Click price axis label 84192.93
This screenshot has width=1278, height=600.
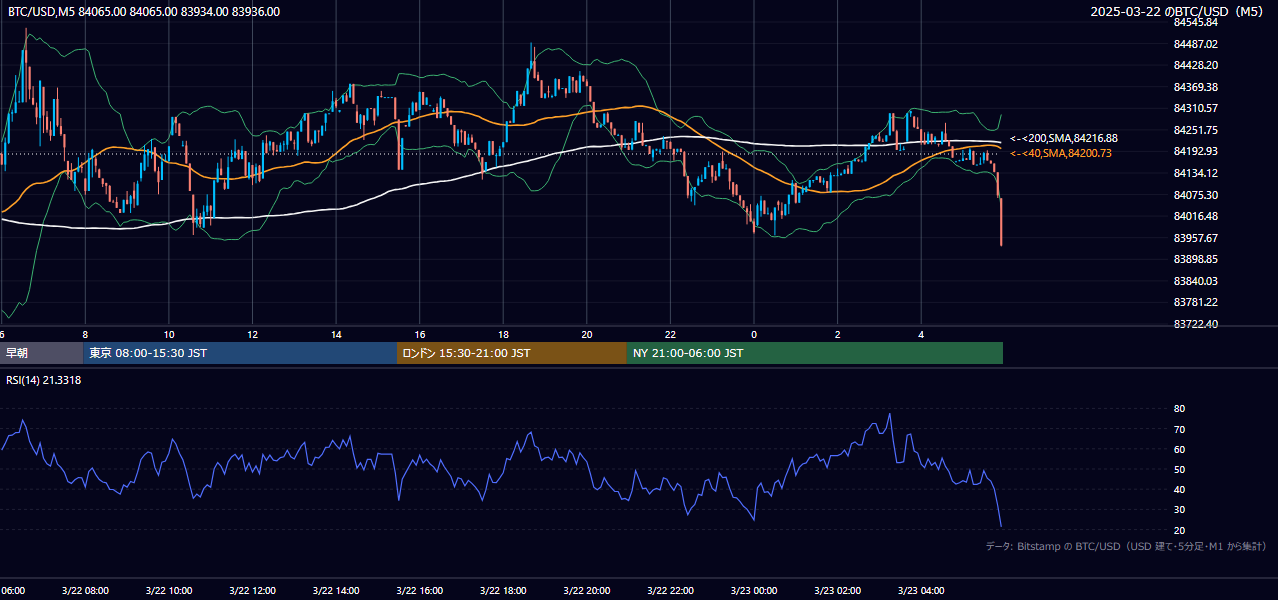point(1195,151)
